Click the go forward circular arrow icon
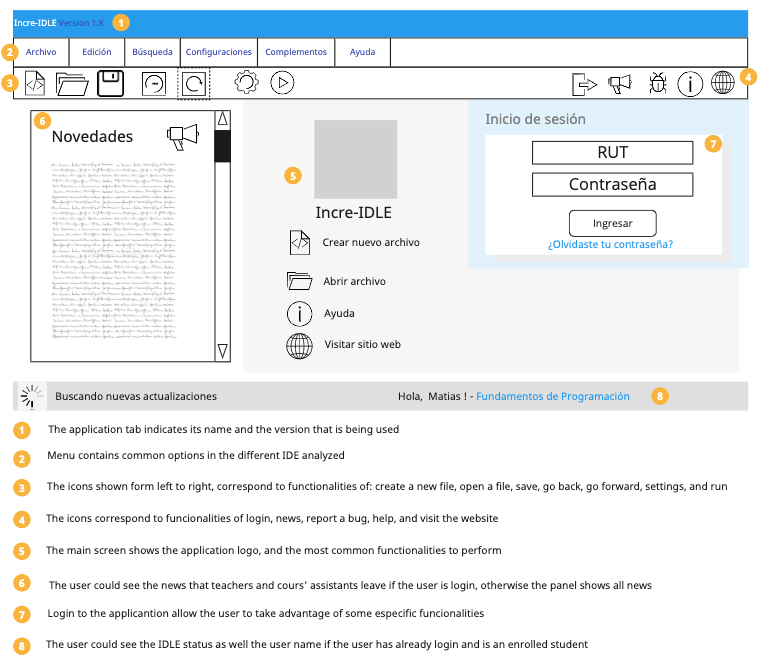The image size is (766, 669). coord(194,83)
